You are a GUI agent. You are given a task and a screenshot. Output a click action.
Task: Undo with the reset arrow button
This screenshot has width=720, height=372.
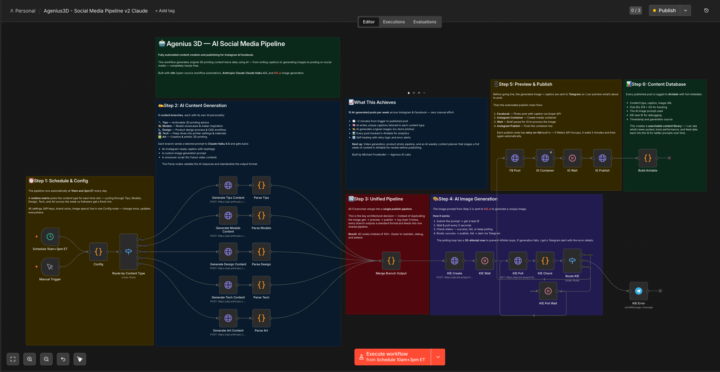(x=63, y=359)
